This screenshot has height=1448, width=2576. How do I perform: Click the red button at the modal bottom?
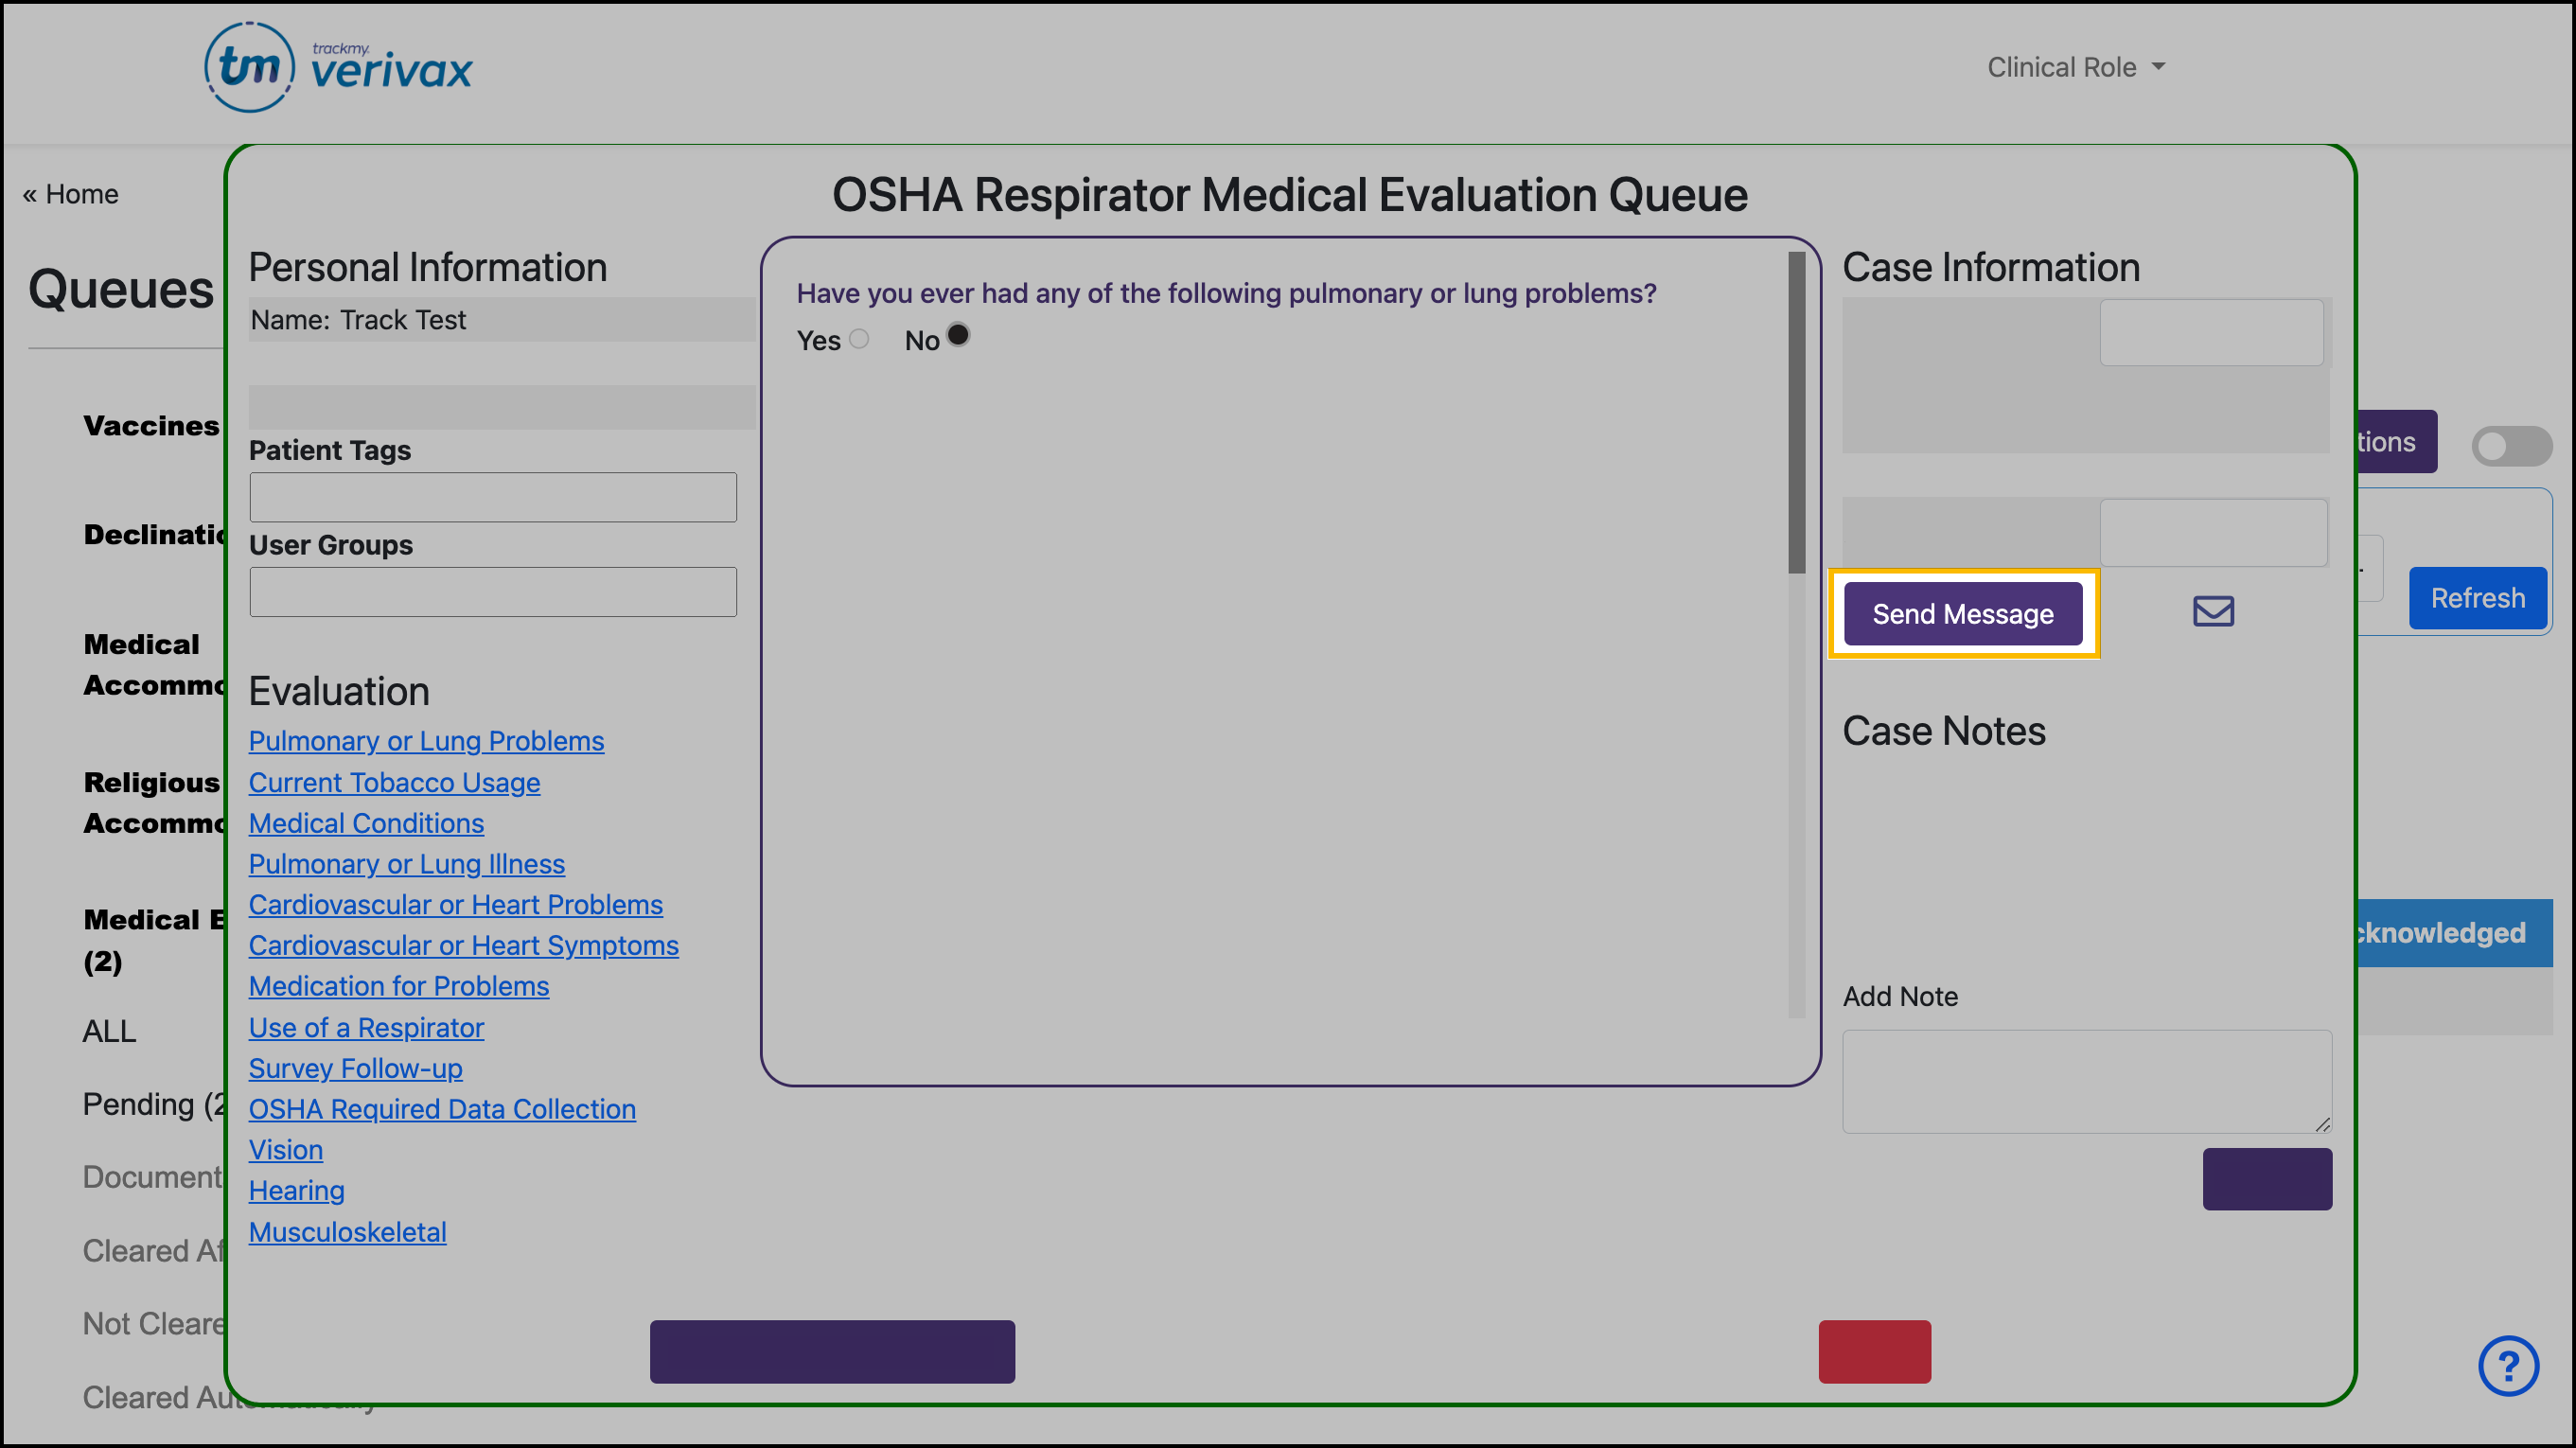[1874, 1351]
